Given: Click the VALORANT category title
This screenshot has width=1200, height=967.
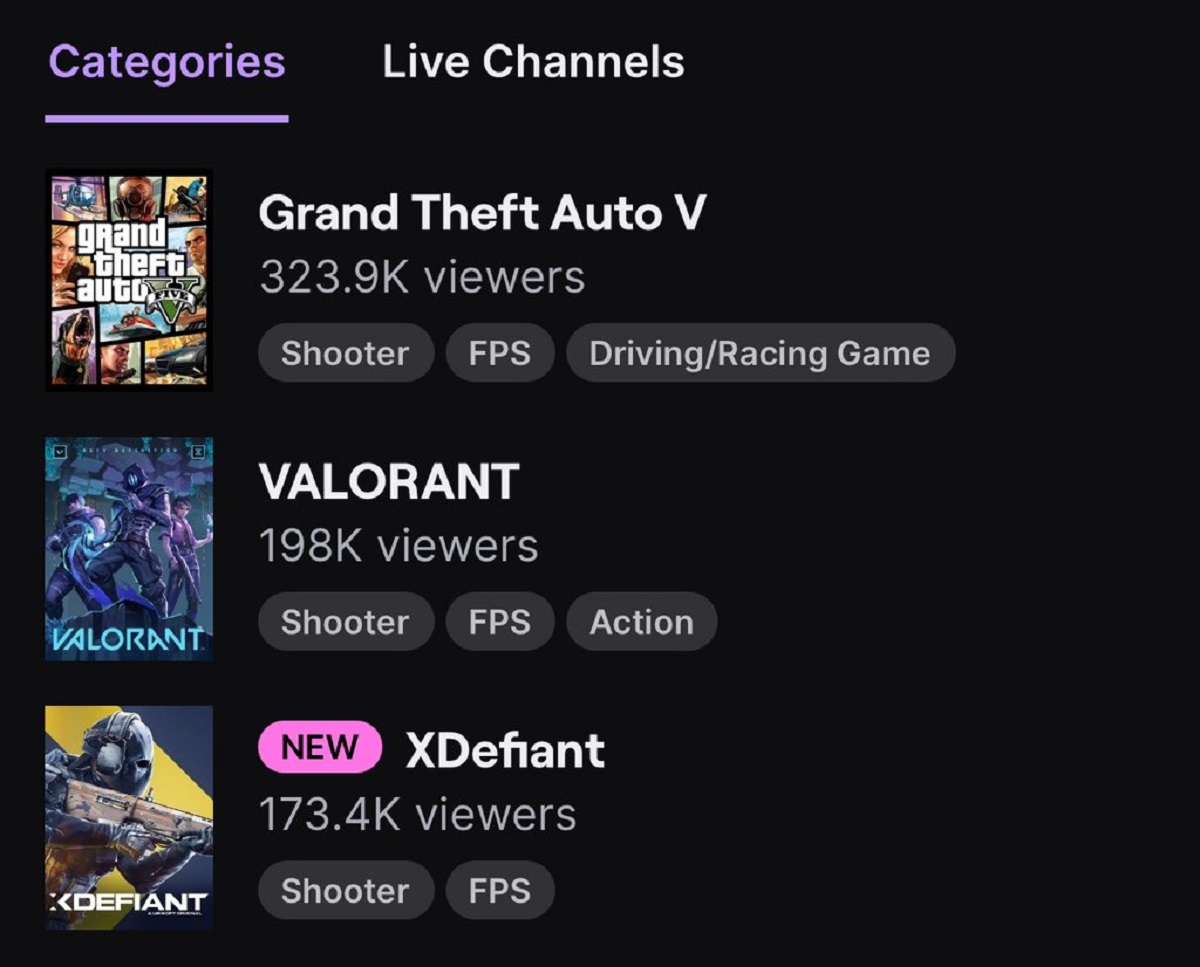Looking at the screenshot, I should (389, 482).
